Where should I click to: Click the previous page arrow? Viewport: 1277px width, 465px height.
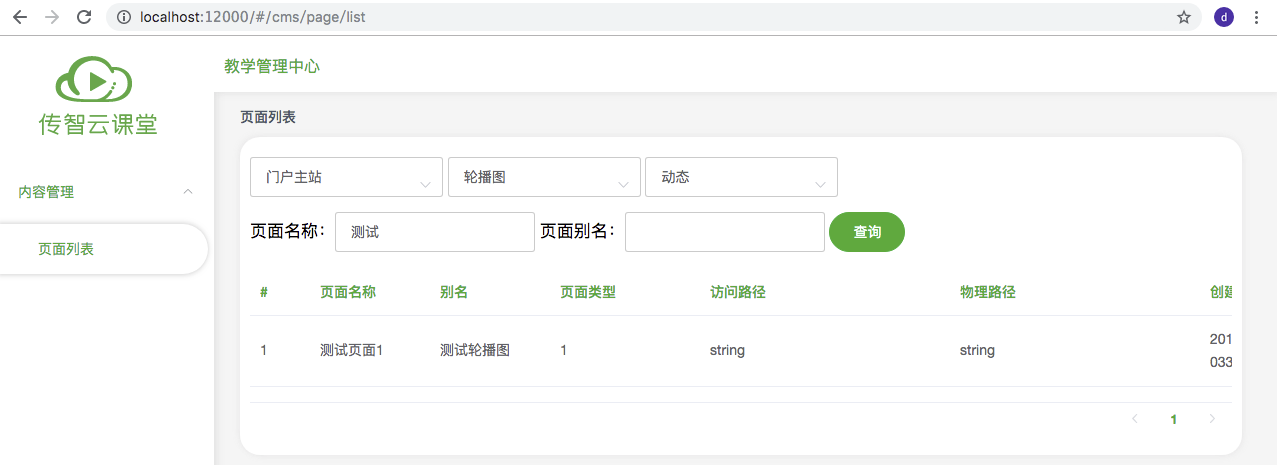point(1134,419)
